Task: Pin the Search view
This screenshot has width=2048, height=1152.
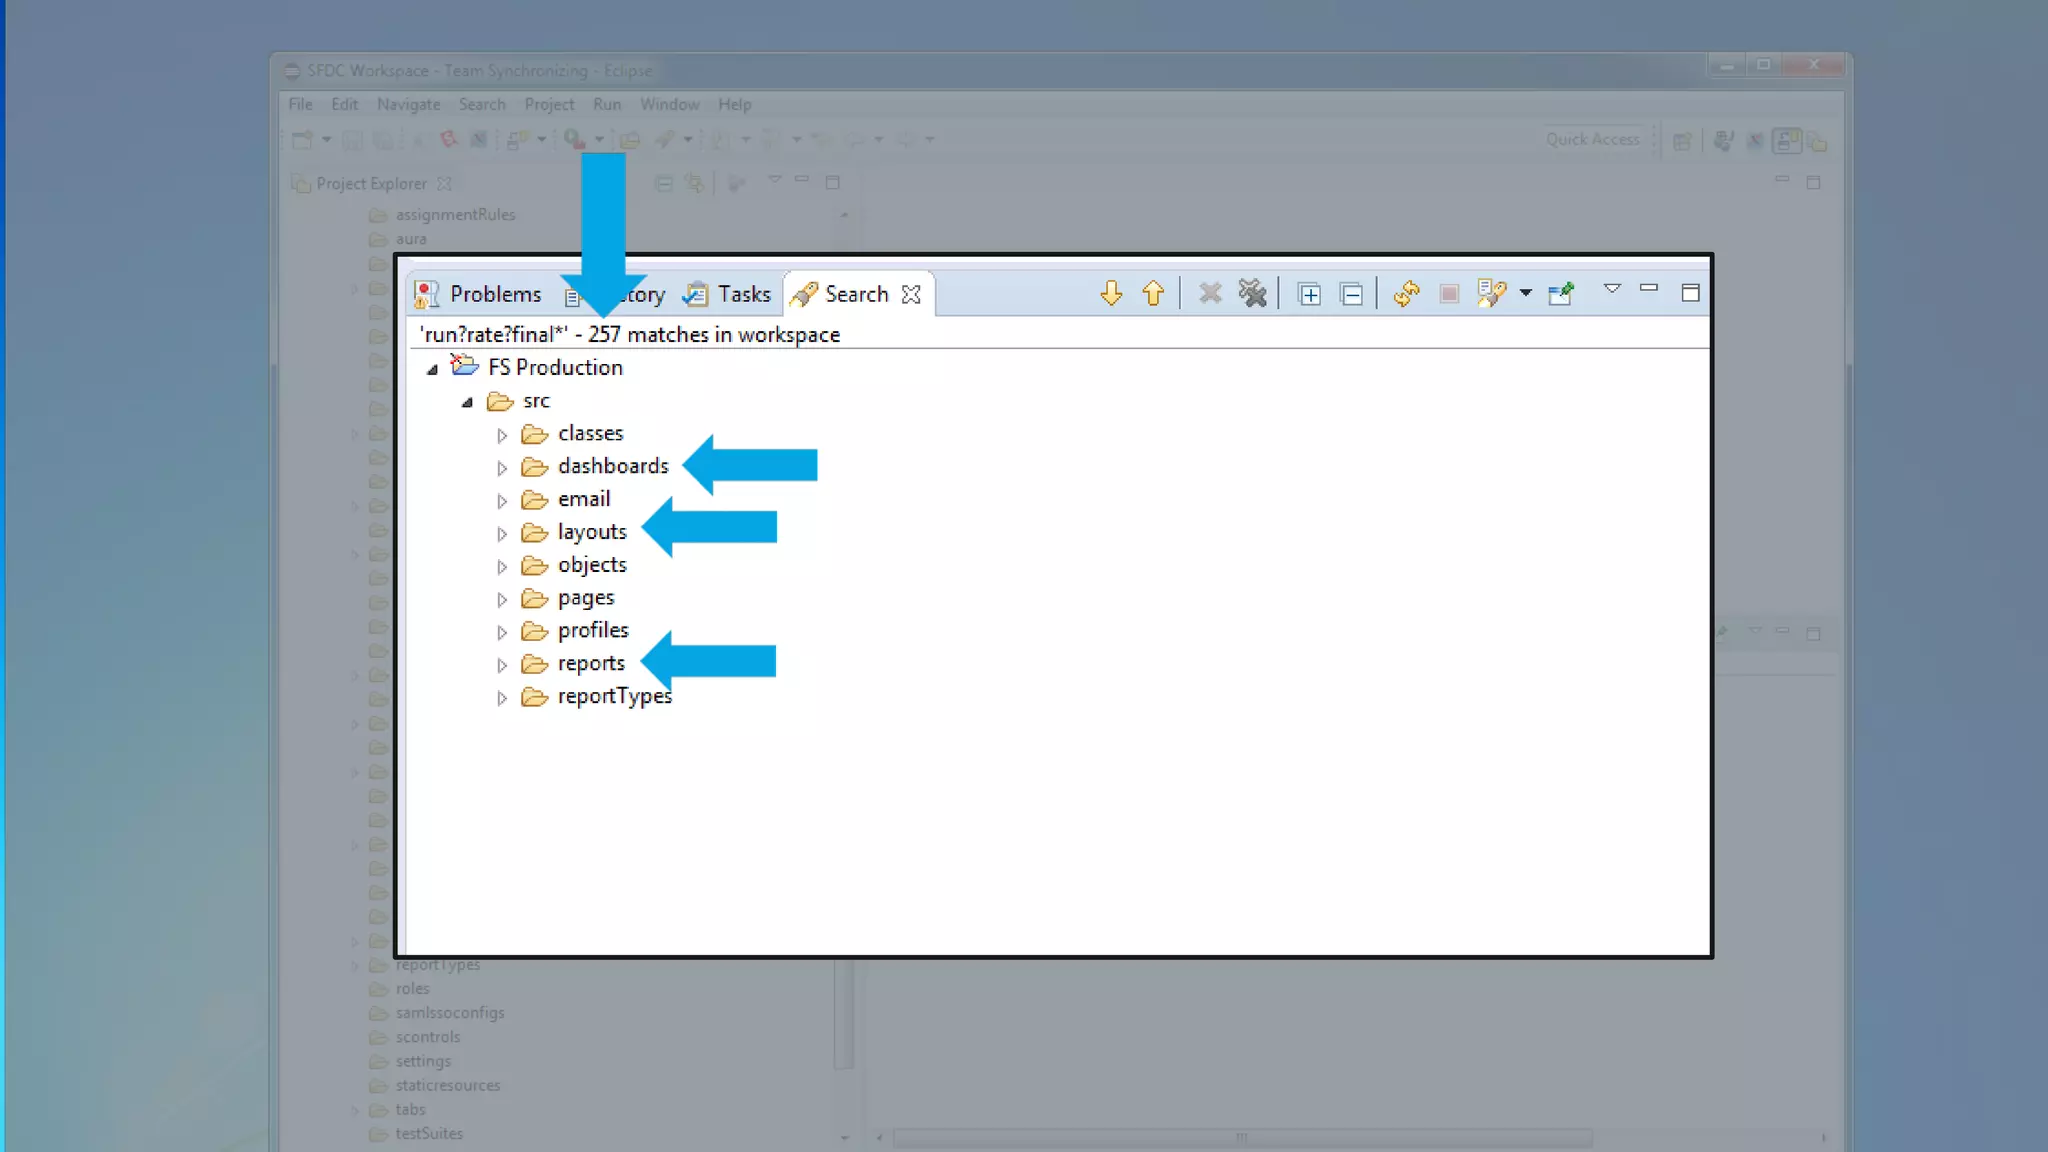Action: click(x=1560, y=293)
